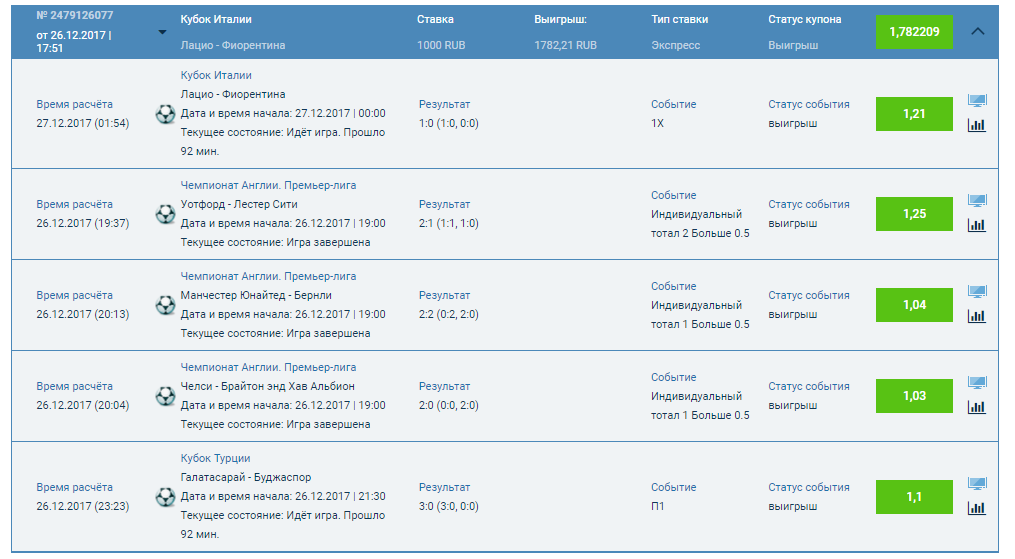Open statistics chart icon for Челси - Брайтон
This screenshot has height=559, width=1015.
tap(977, 408)
